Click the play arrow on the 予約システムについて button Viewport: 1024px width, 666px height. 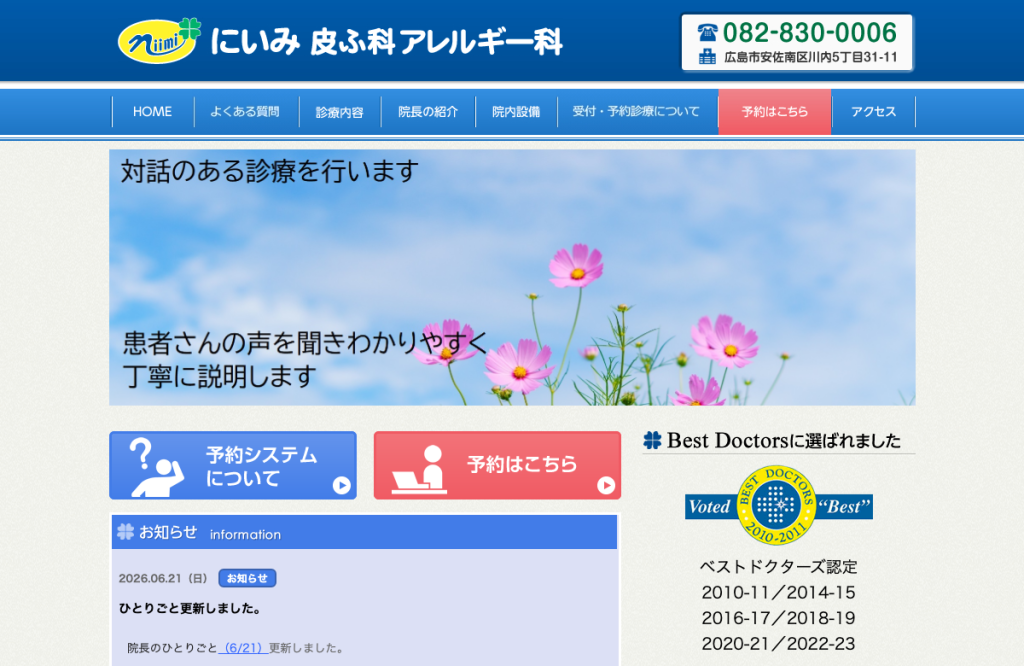click(342, 485)
